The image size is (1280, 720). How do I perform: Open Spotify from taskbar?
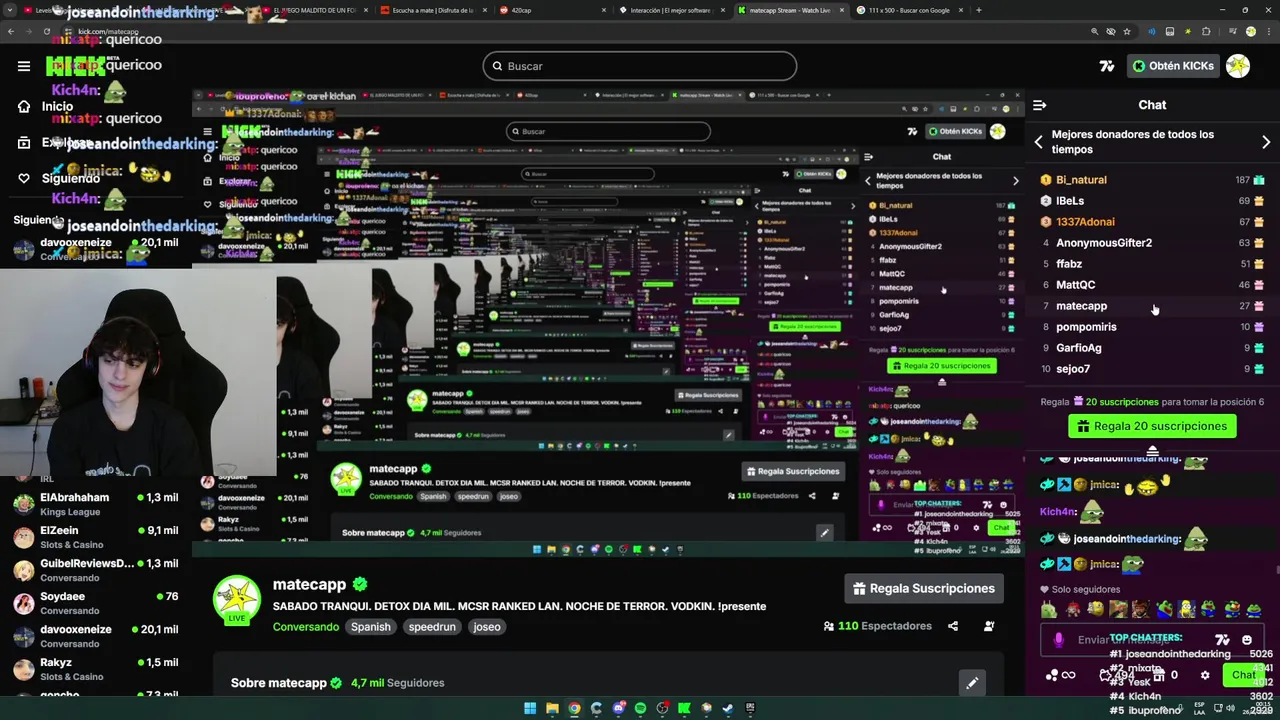pyautogui.click(x=640, y=709)
